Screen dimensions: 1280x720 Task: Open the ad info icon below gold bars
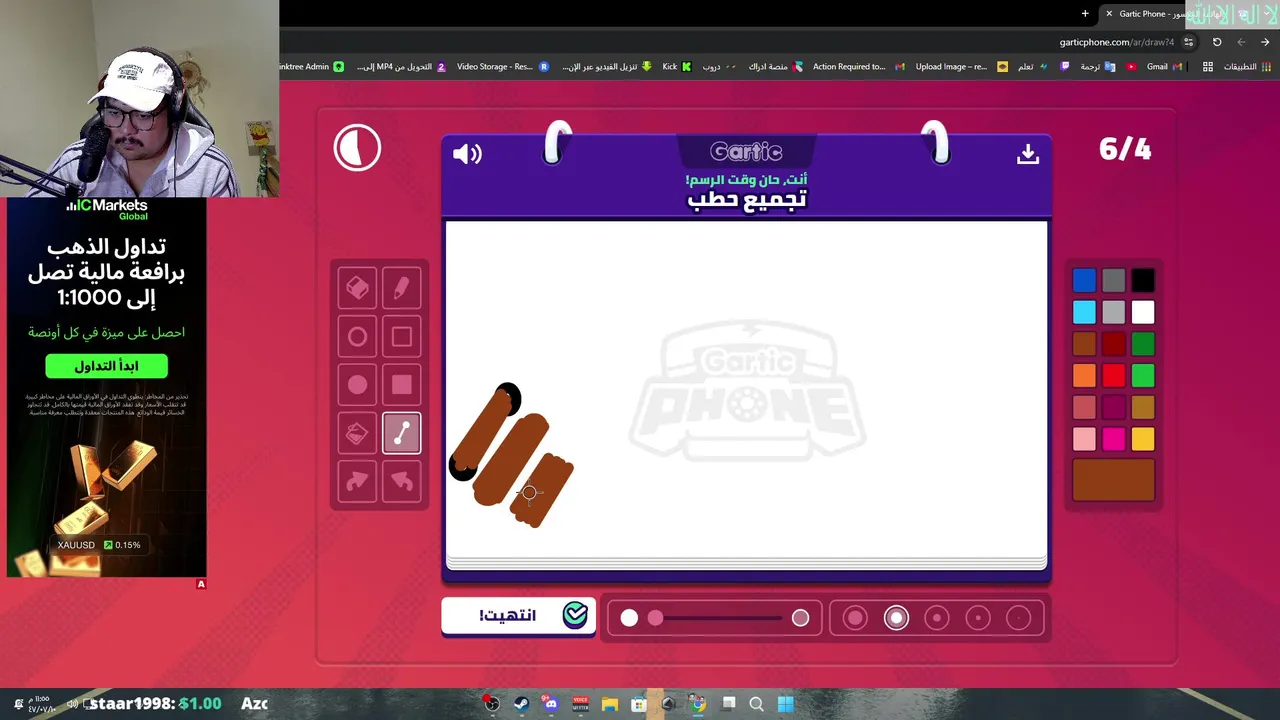coord(201,584)
